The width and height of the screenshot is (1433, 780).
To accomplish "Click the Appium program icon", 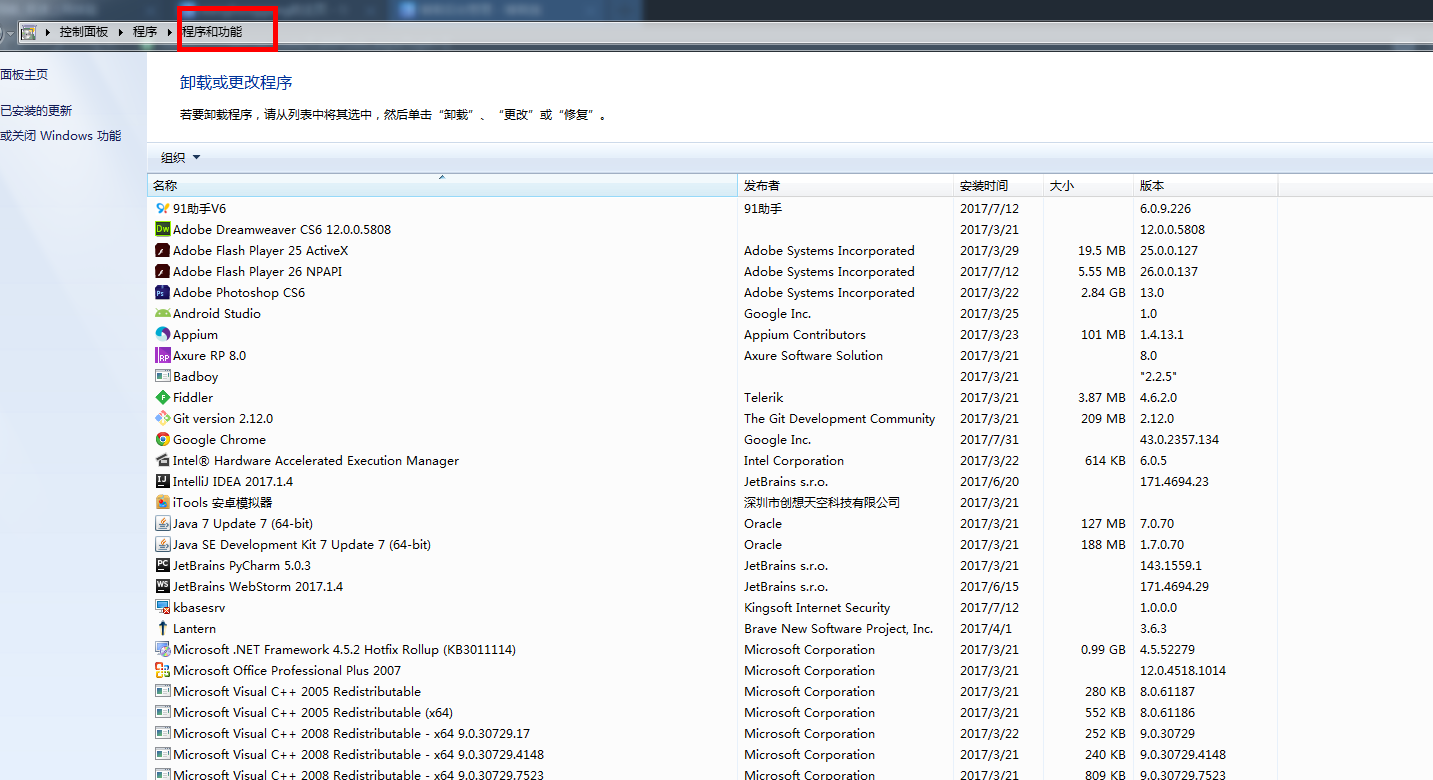I will point(163,334).
